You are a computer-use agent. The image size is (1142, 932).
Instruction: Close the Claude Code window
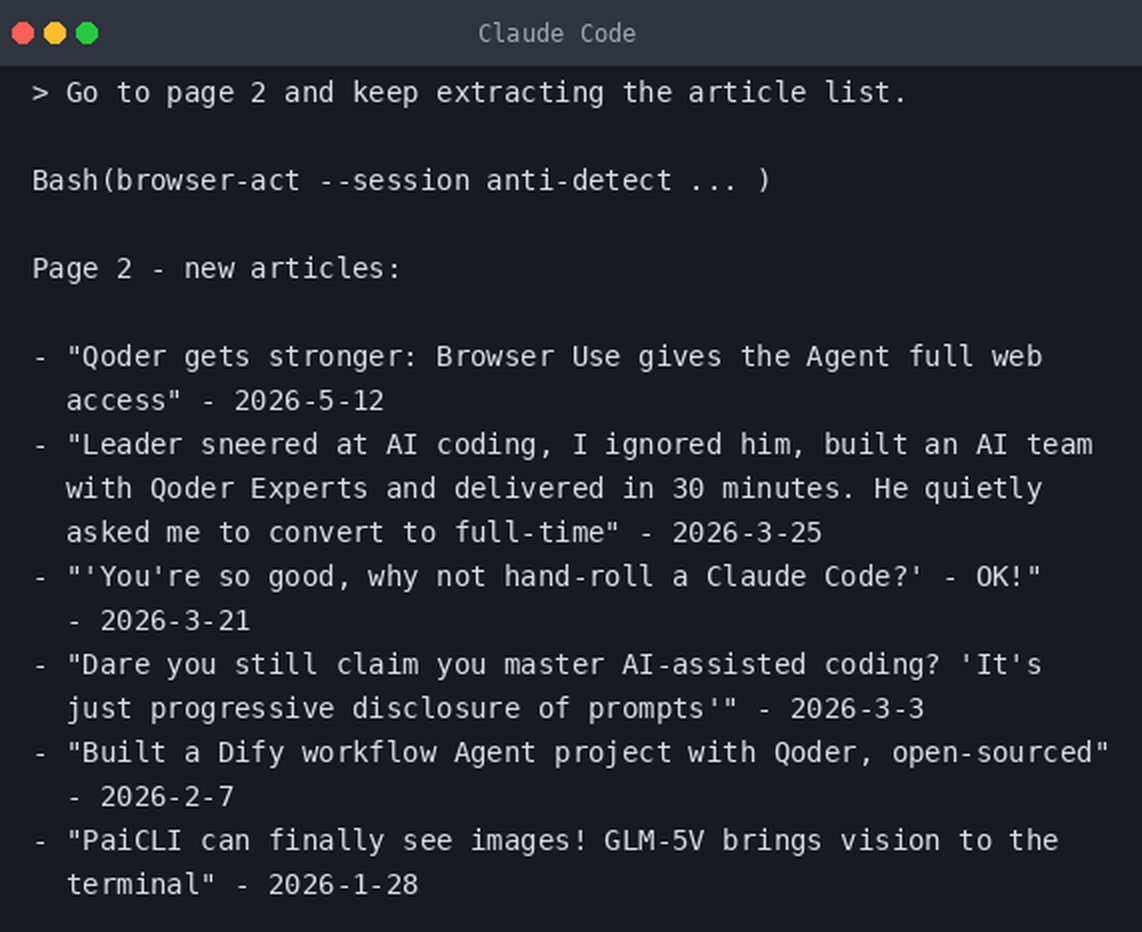click(x=23, y=33)
